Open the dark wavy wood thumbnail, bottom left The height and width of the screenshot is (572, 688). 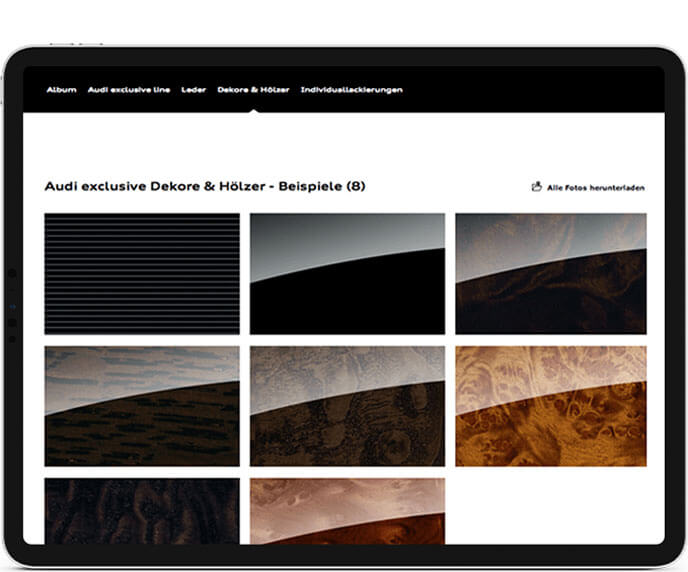[x=142, y=510]
